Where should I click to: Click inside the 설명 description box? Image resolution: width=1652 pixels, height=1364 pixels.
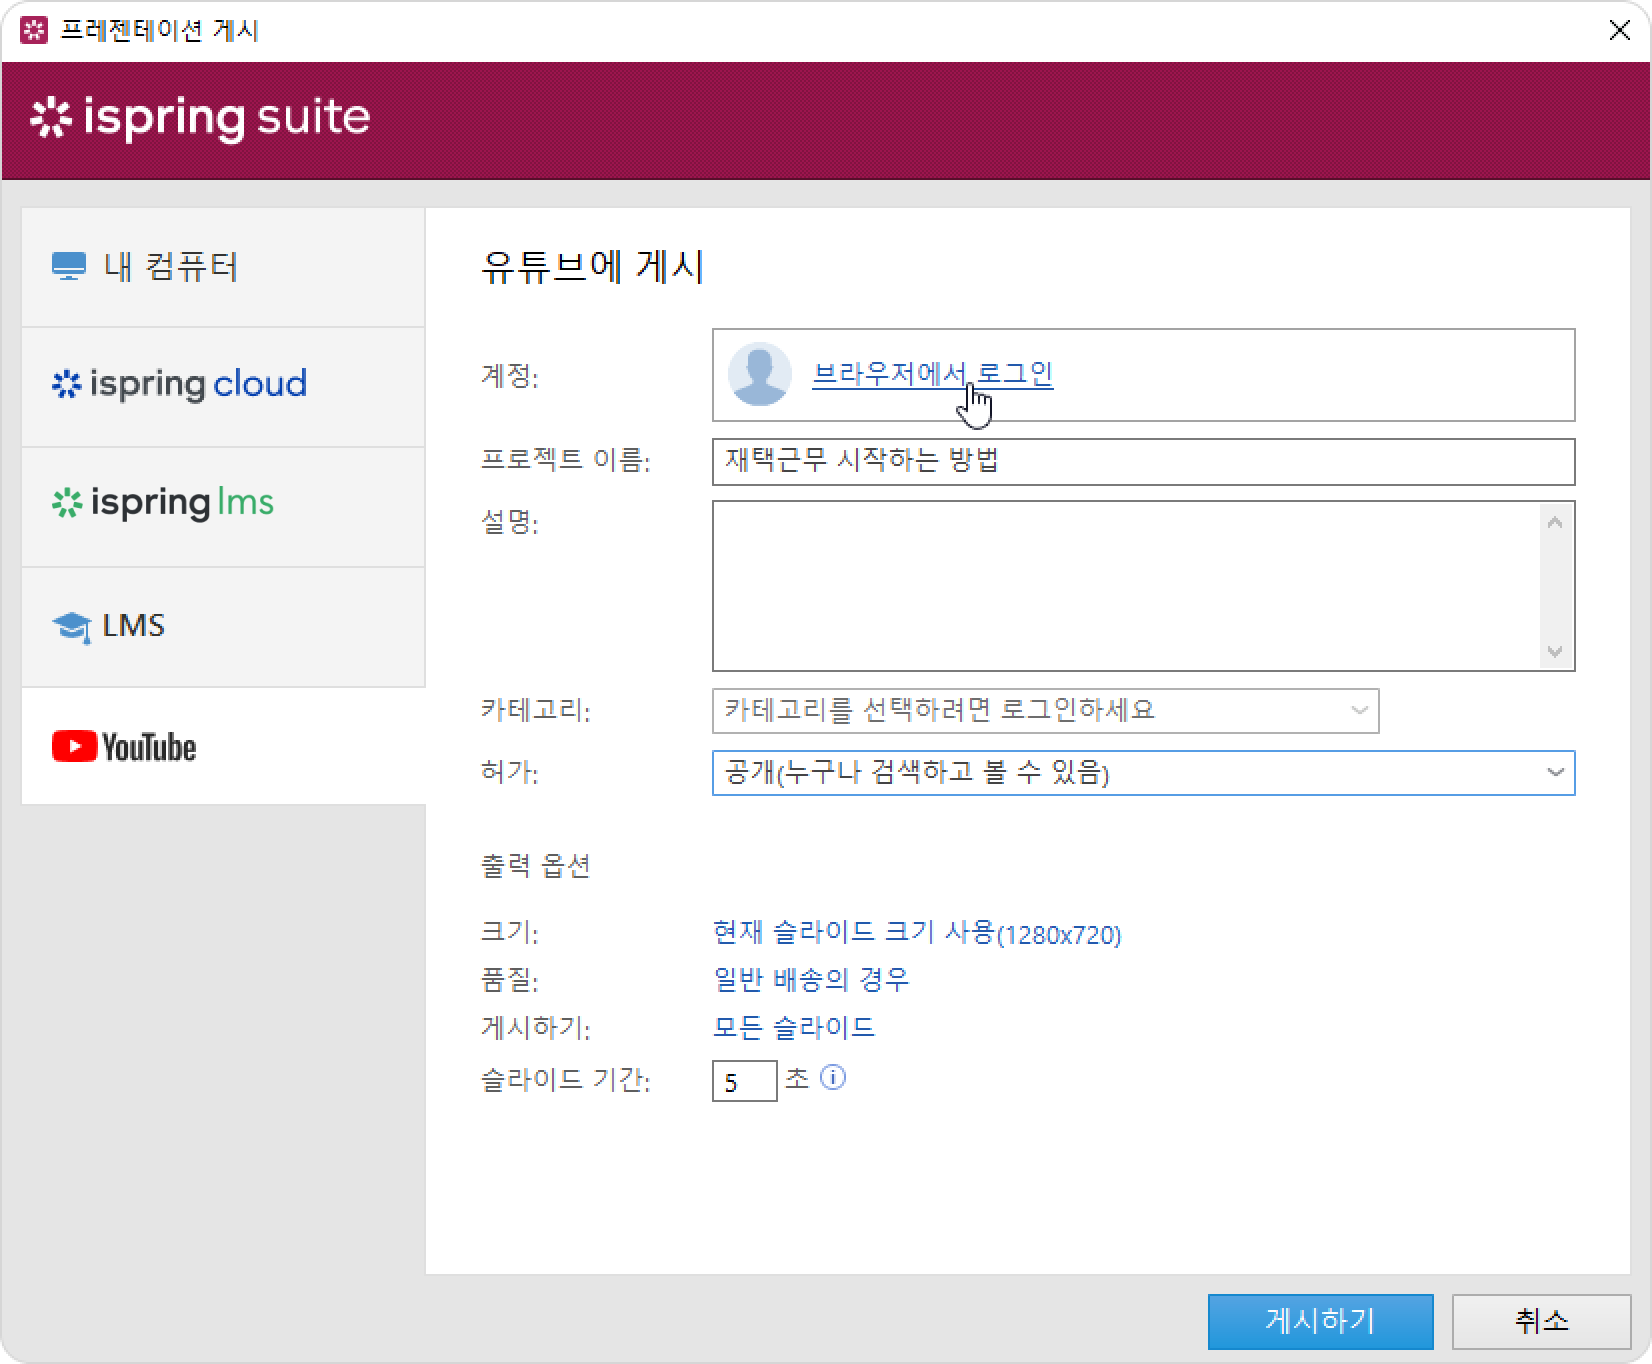1125,585
